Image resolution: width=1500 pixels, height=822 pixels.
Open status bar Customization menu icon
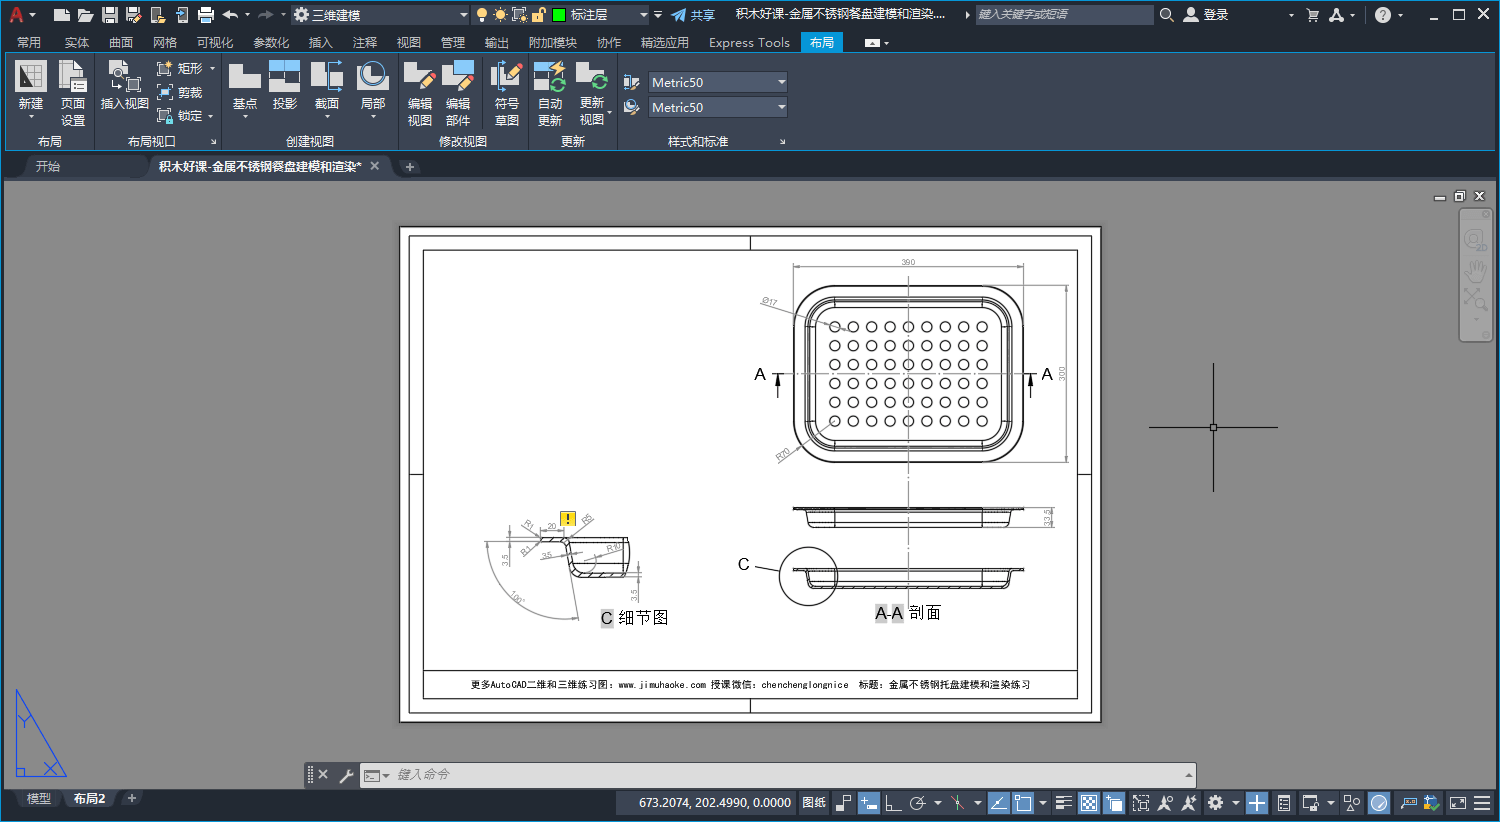pos(1482,803)
